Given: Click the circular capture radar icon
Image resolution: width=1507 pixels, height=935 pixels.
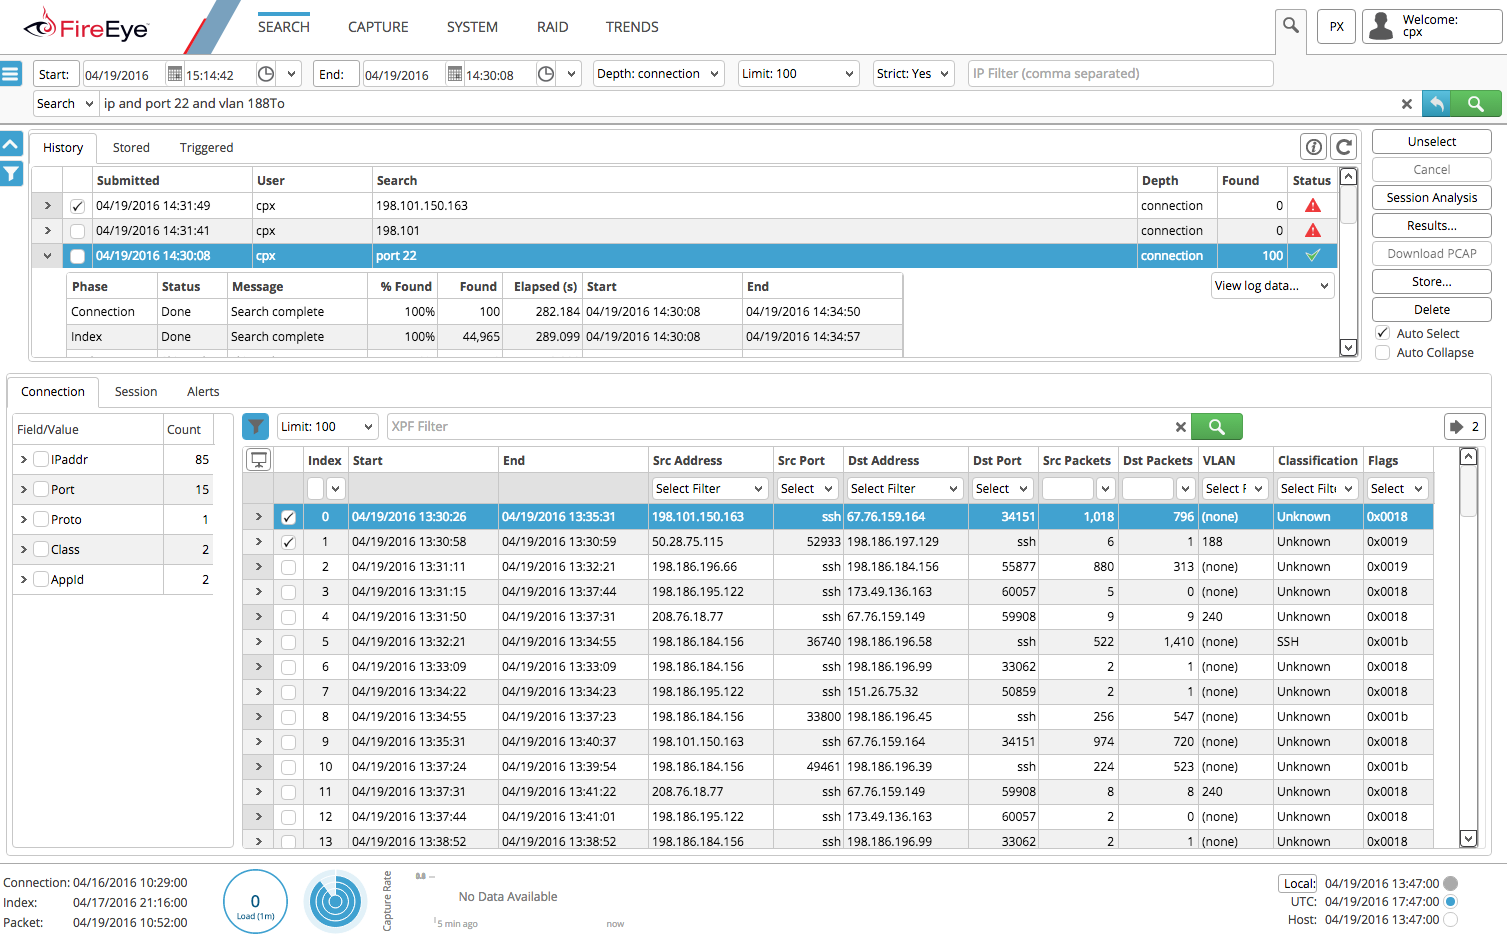Looking at the screenshot, I should tap(336, 902).
